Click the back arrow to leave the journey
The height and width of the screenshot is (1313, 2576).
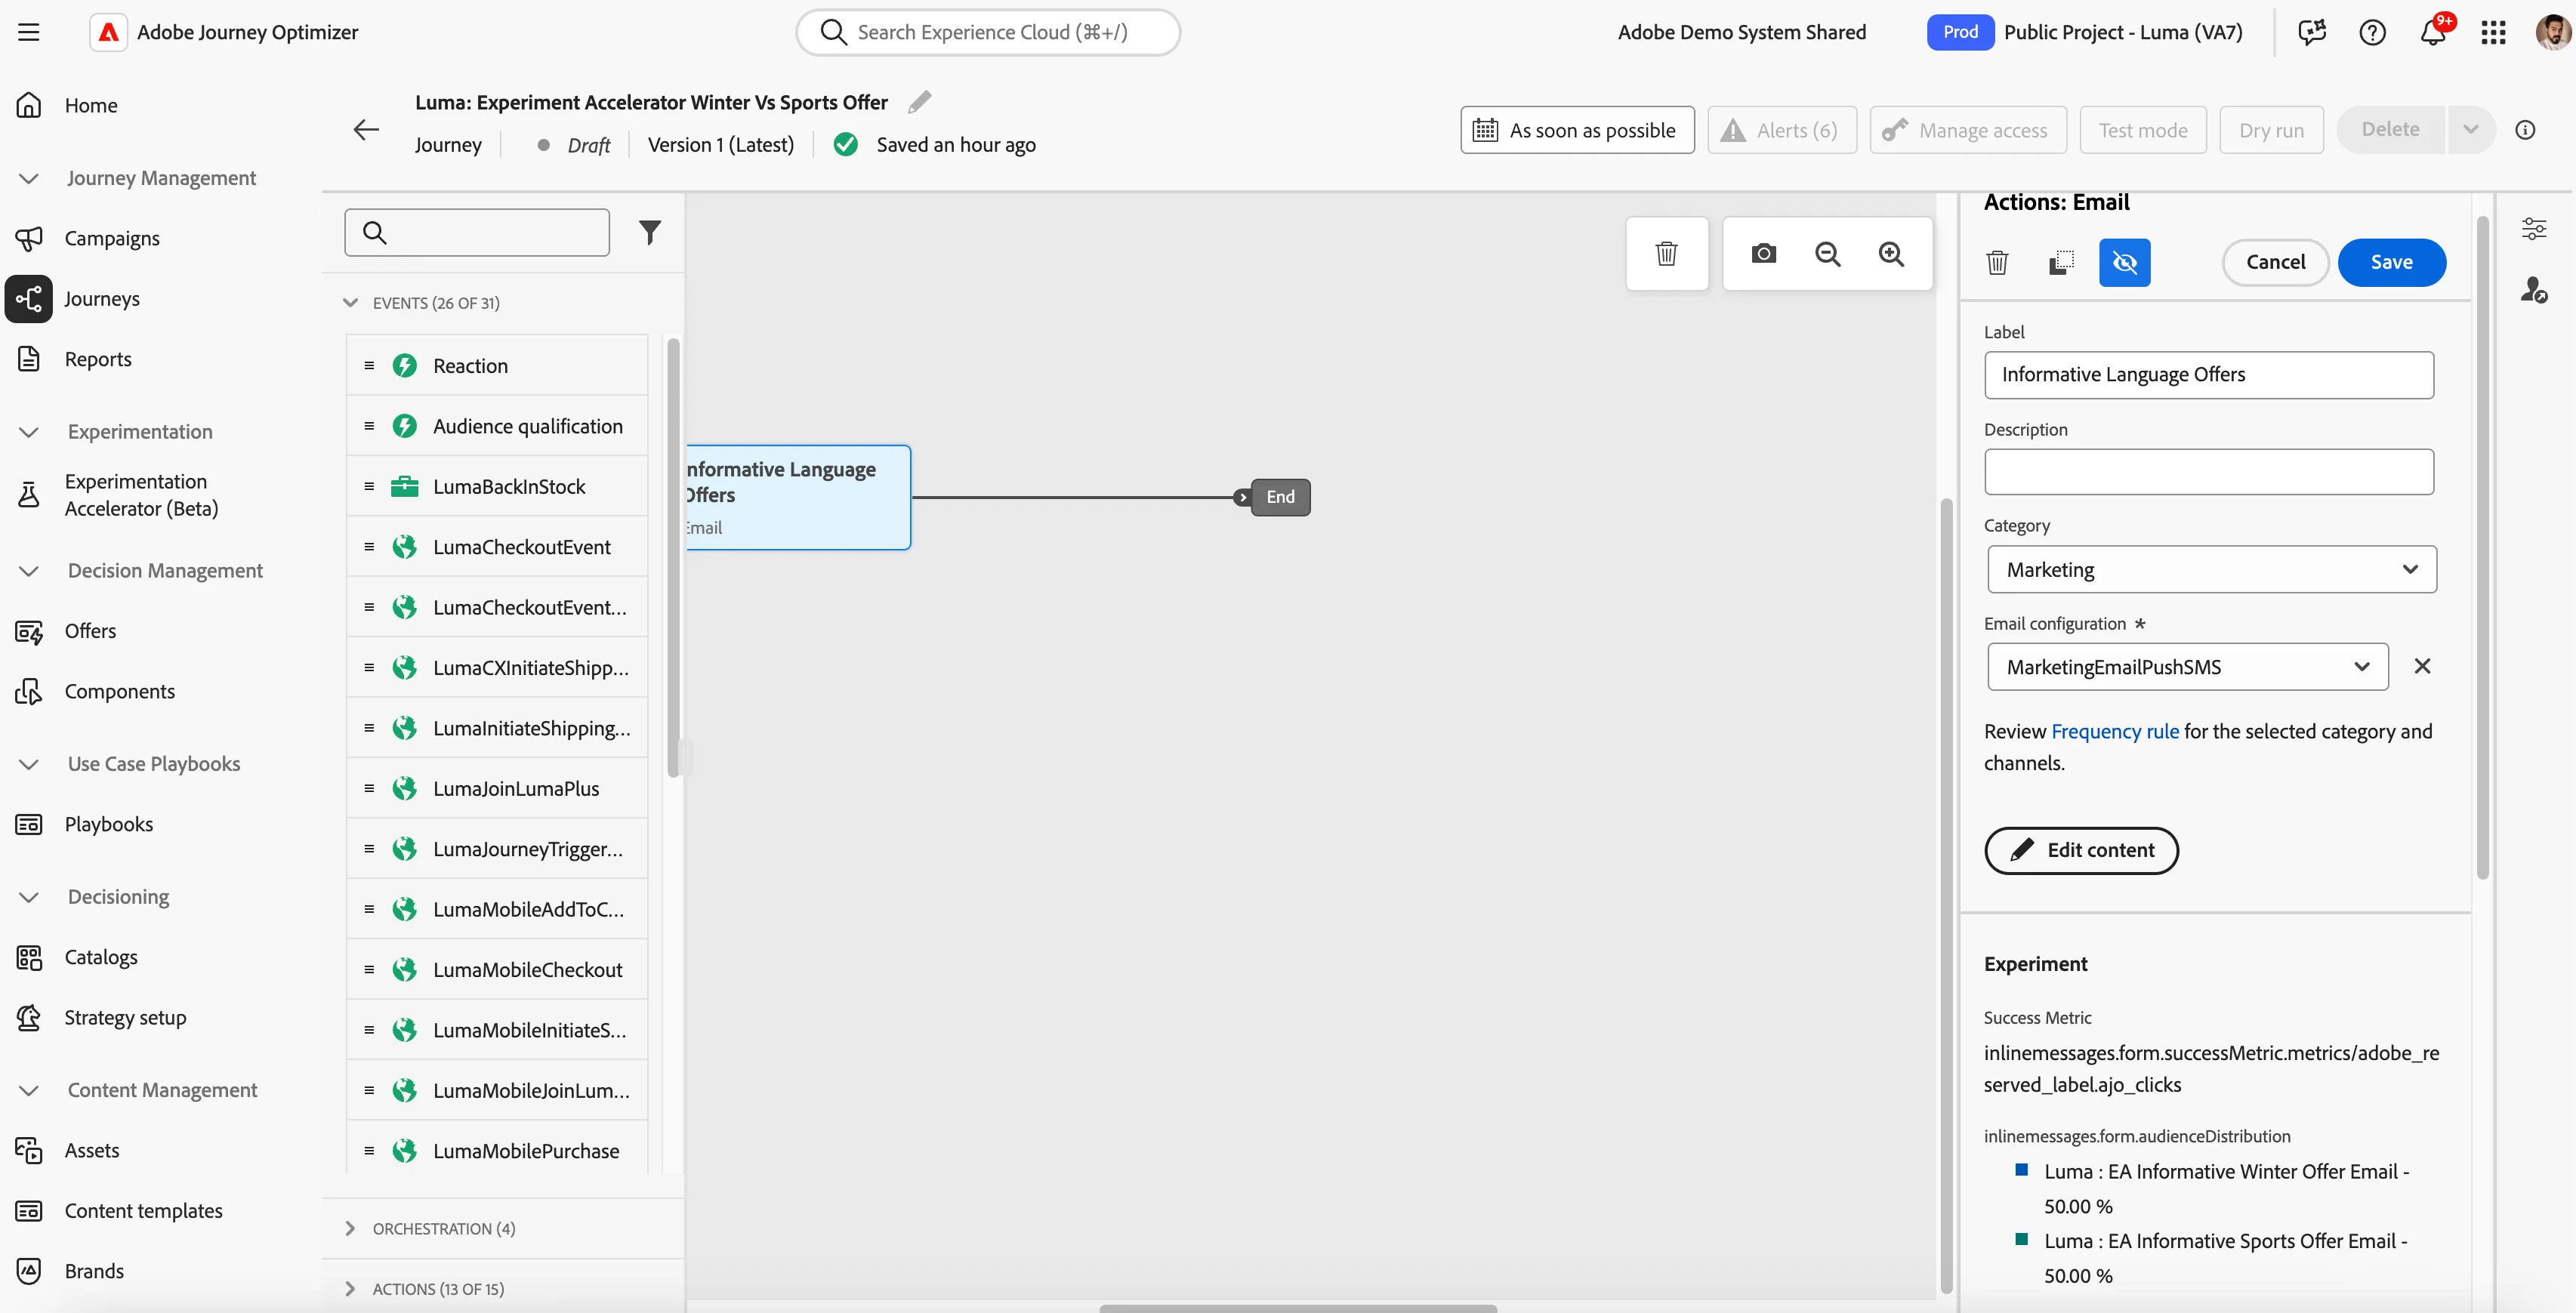pos(366,129)
